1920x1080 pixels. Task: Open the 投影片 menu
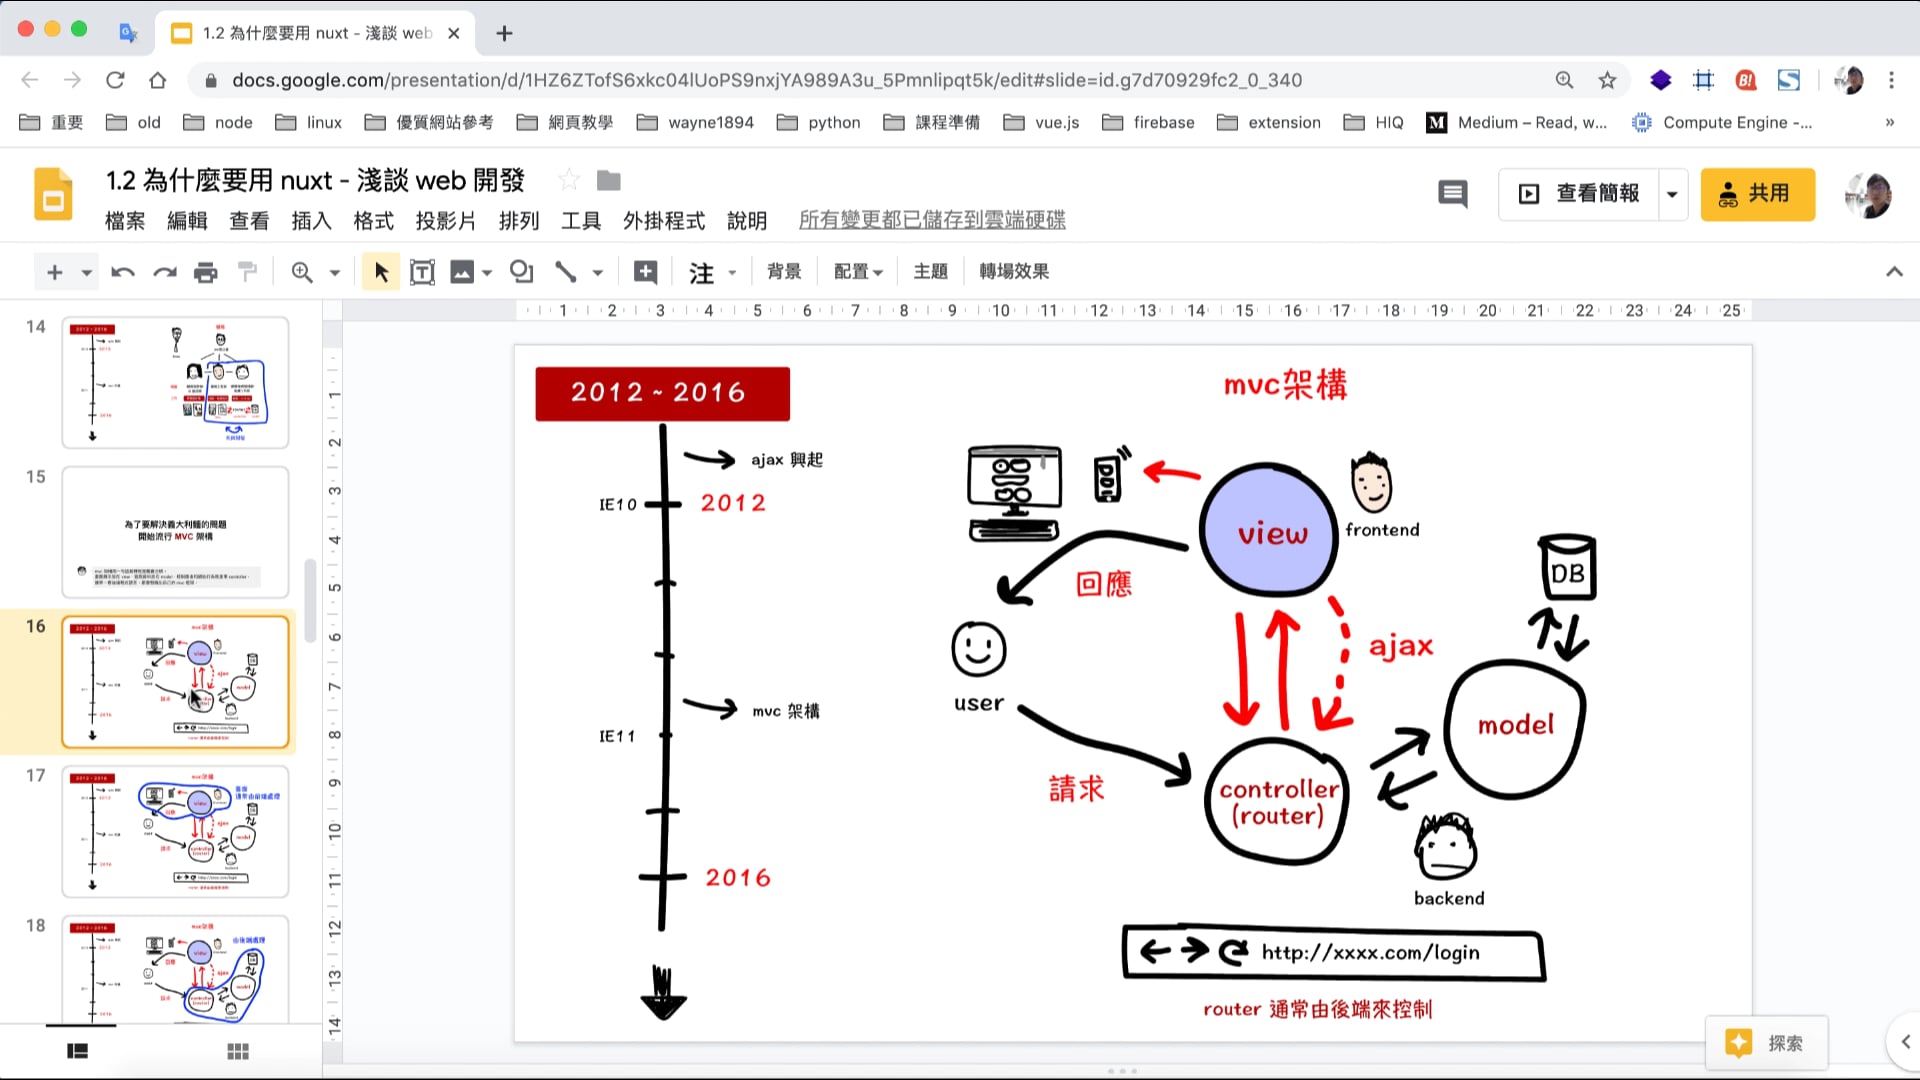coord(445,221)
